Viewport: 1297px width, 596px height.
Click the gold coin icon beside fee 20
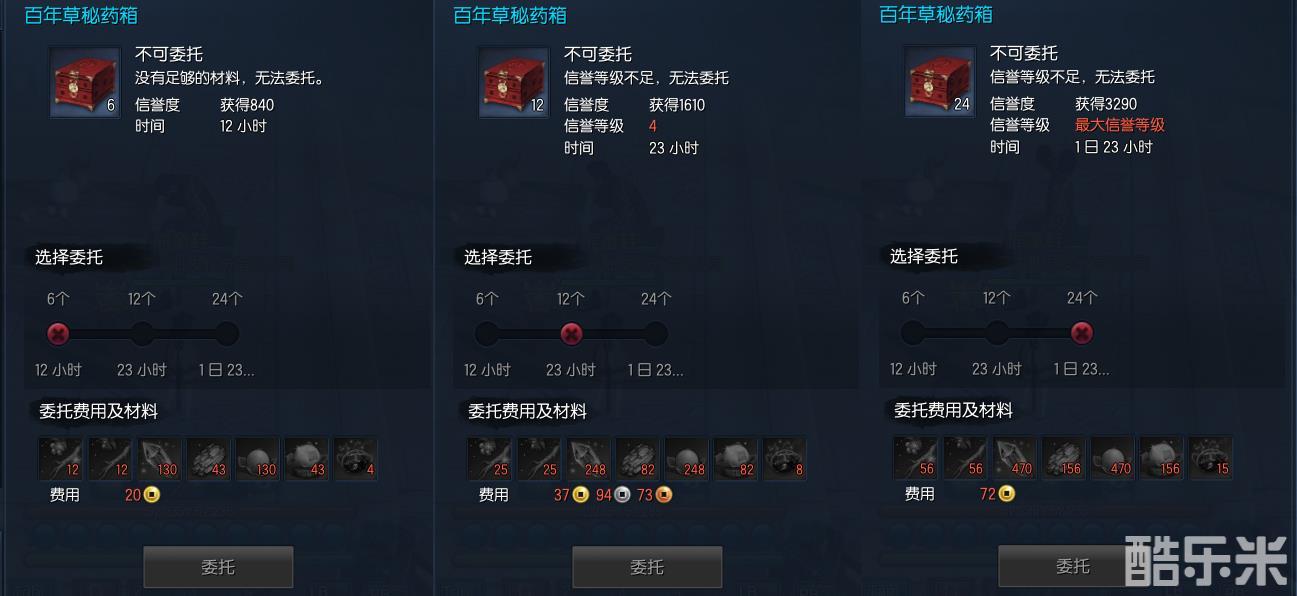tap(151, 494)
